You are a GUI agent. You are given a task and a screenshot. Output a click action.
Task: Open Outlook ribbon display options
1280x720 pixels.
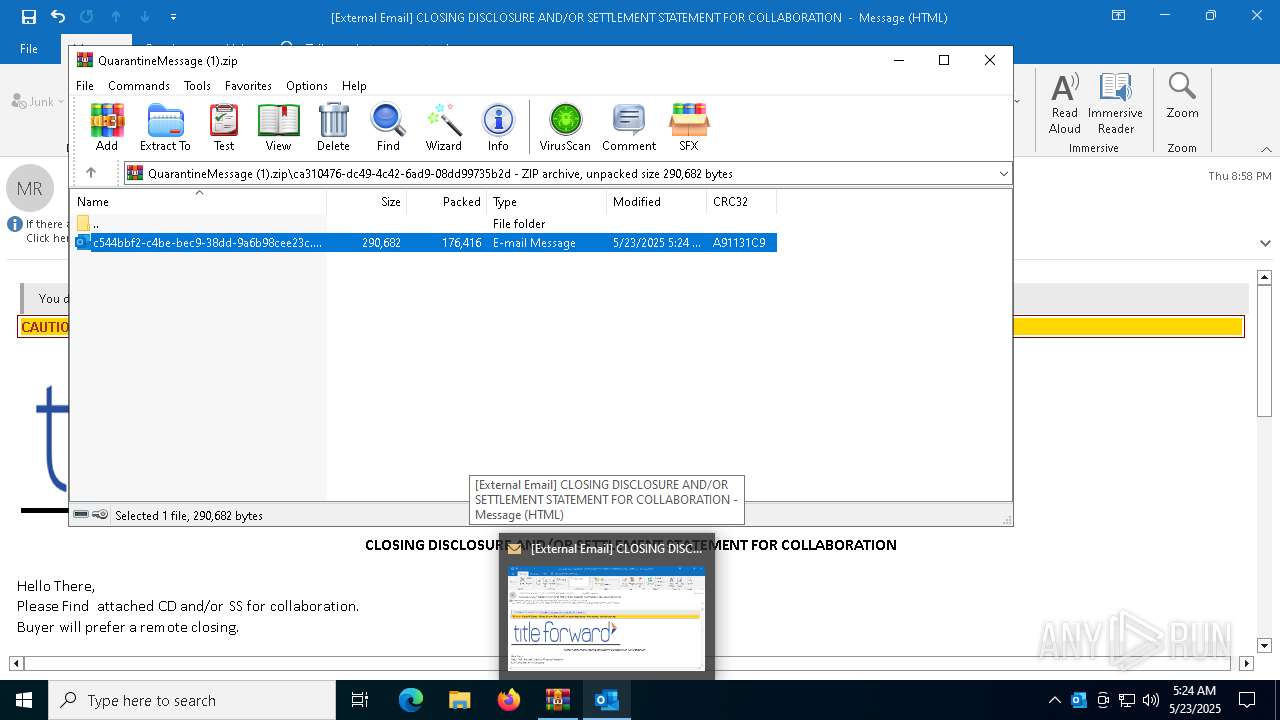tap(1119, 16)
